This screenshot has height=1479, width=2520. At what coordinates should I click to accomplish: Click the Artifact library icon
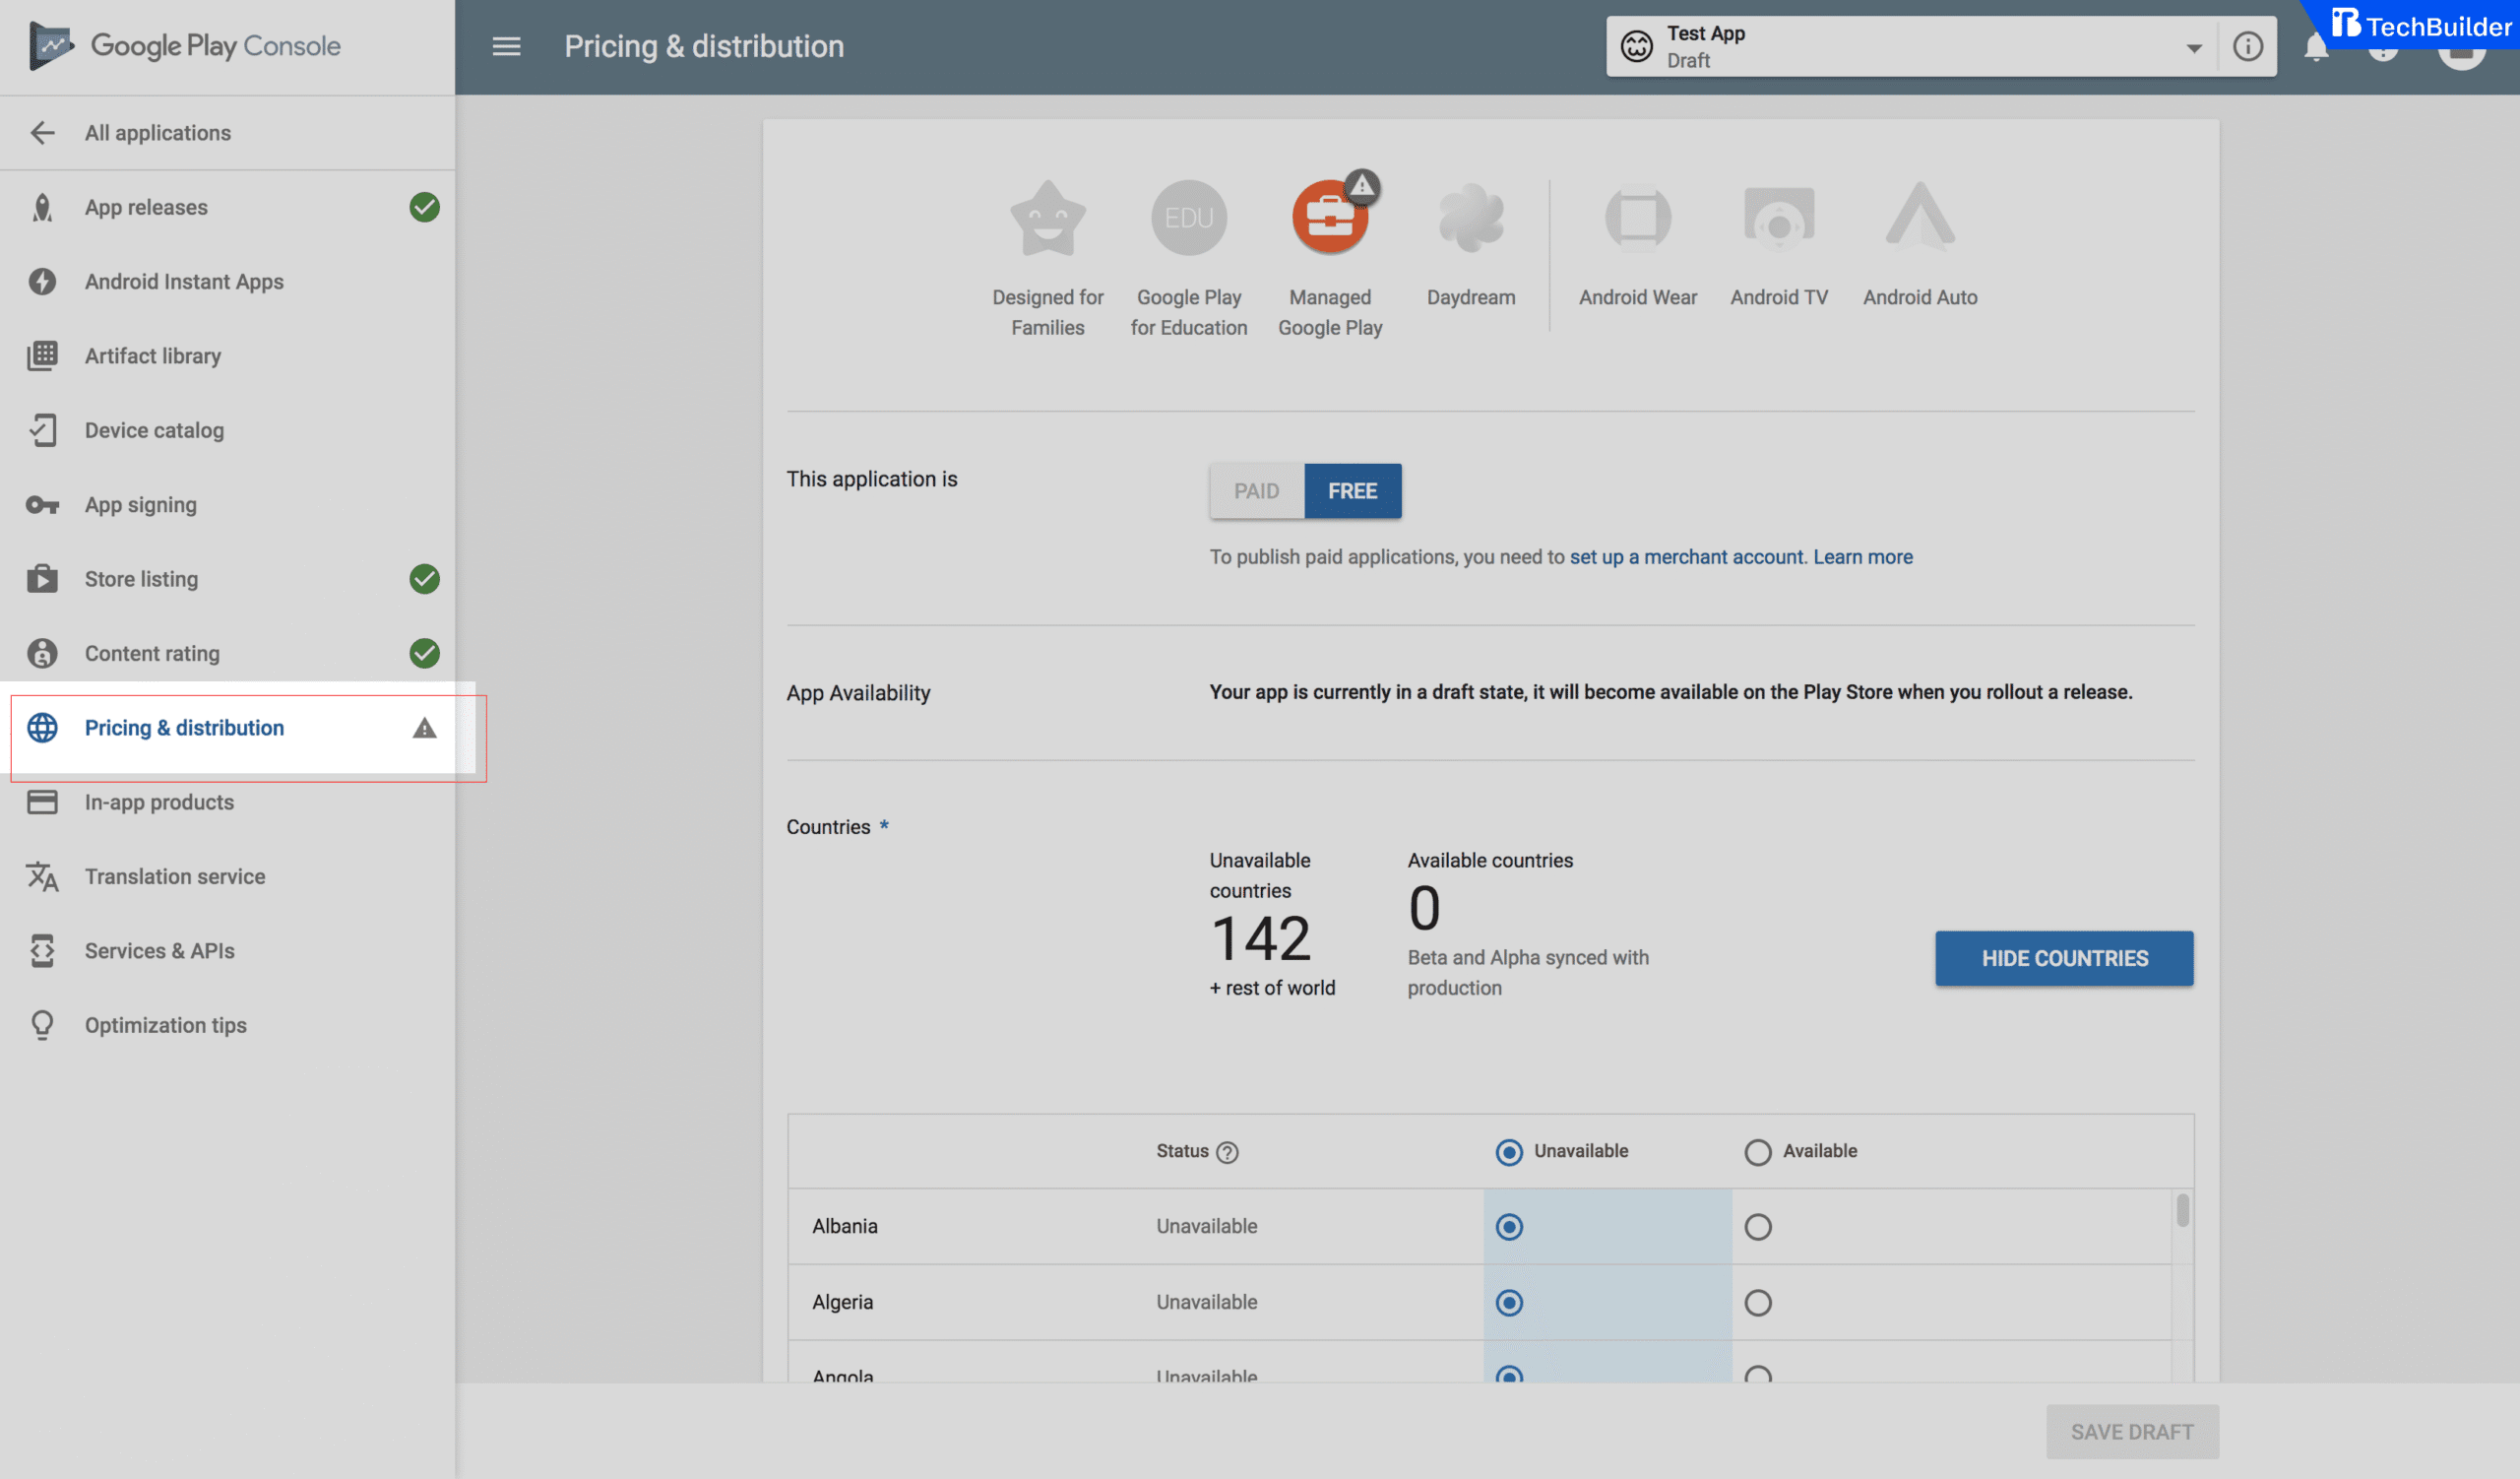(x=42, y=356)
